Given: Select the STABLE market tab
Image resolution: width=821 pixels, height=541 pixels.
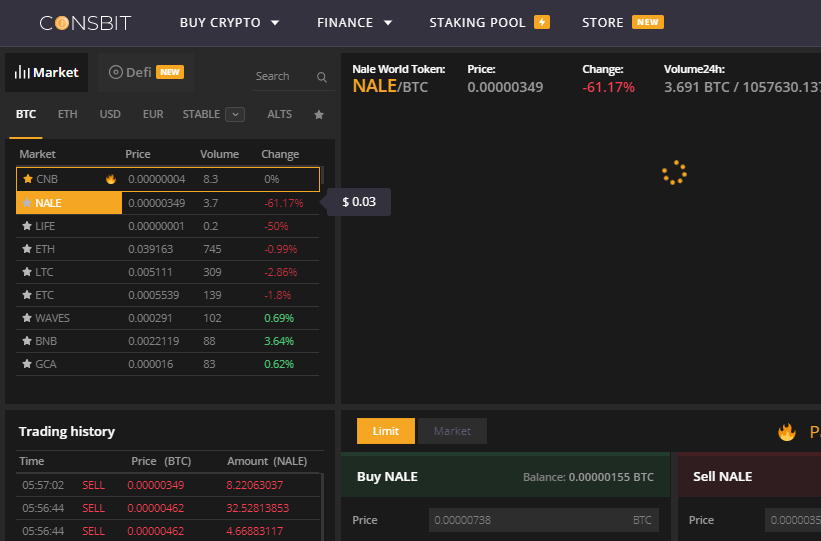Looking at the screenshot, I should [x=201, y=114].
